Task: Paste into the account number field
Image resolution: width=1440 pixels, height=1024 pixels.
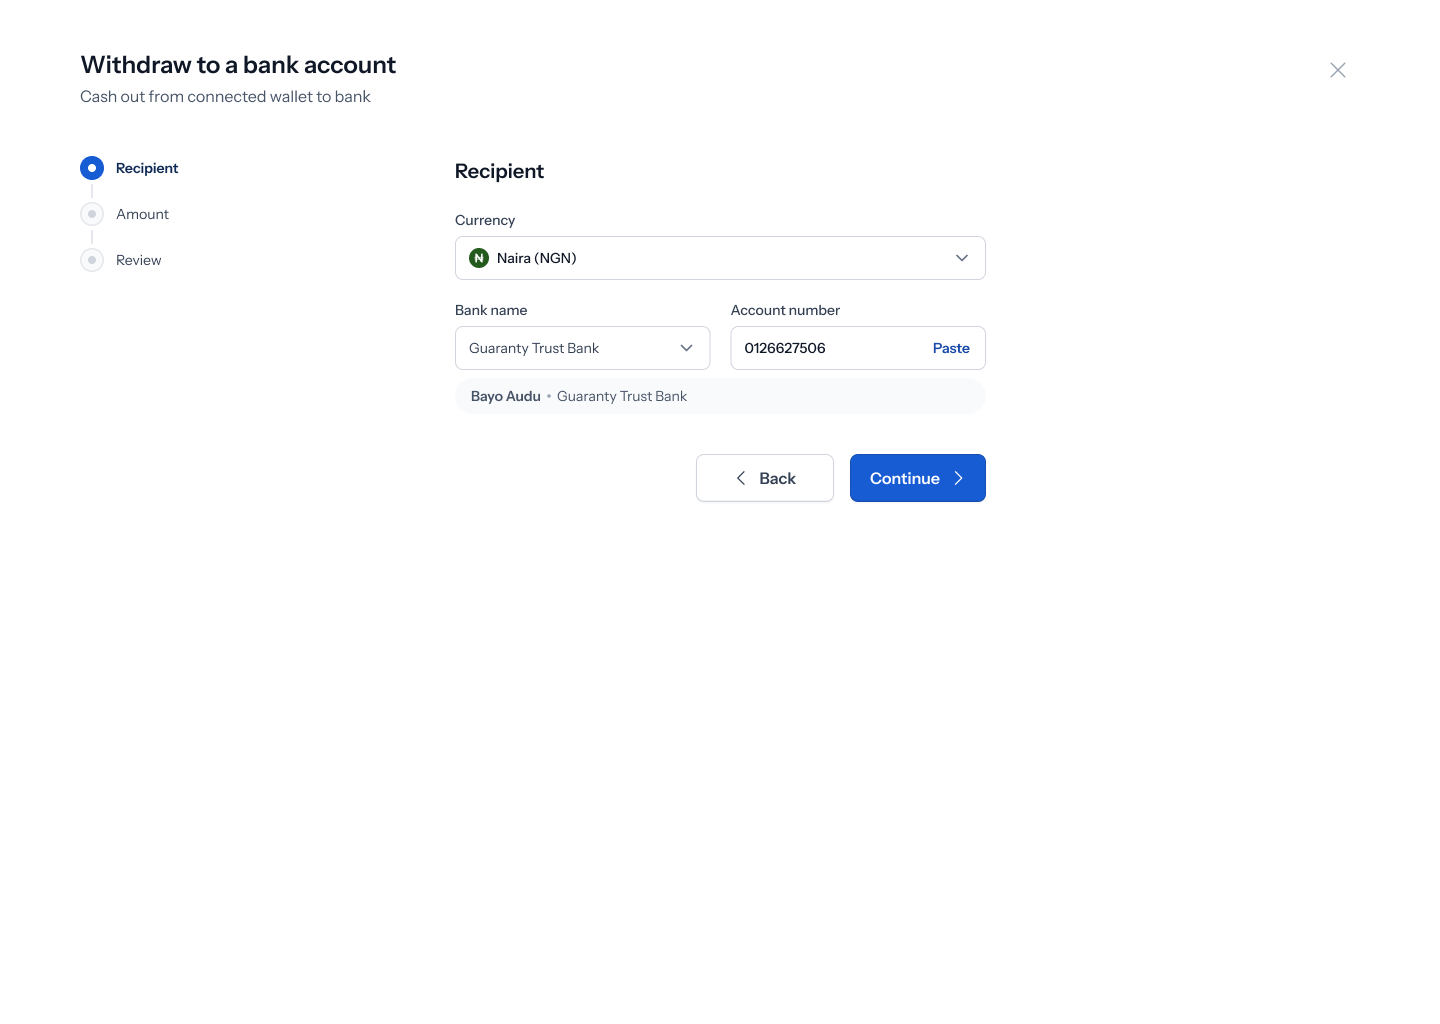Action: (x=951, y=348)
